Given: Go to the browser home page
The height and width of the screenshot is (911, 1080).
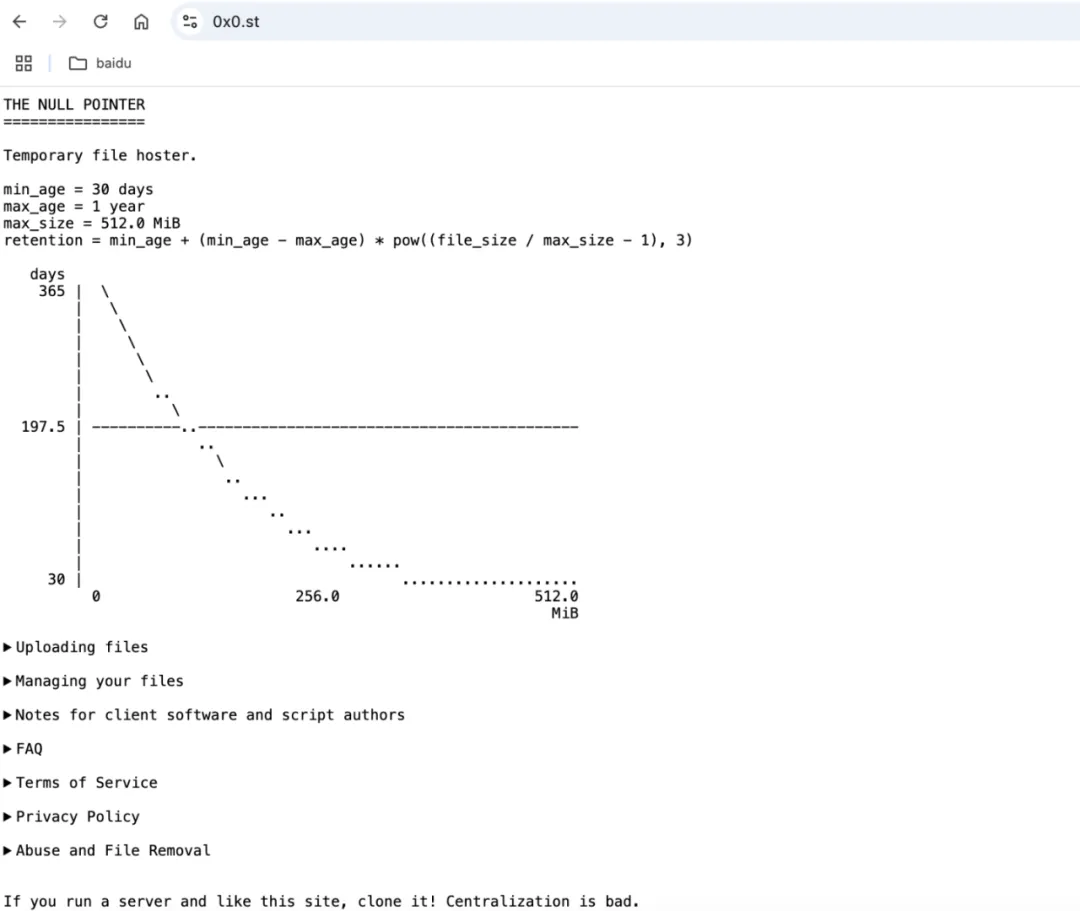Looking at the screenshot, I should click(141, 21).
